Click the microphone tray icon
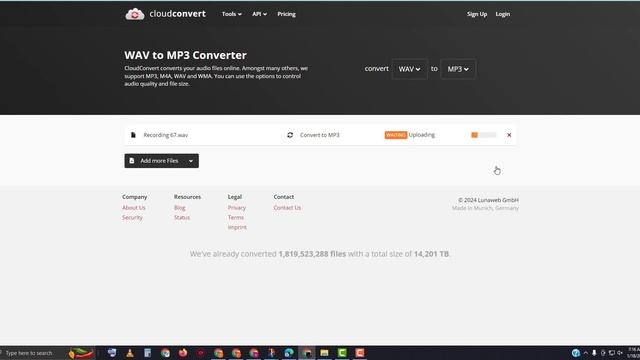Screen dimensions: 640x360 [x=594, y=353]
